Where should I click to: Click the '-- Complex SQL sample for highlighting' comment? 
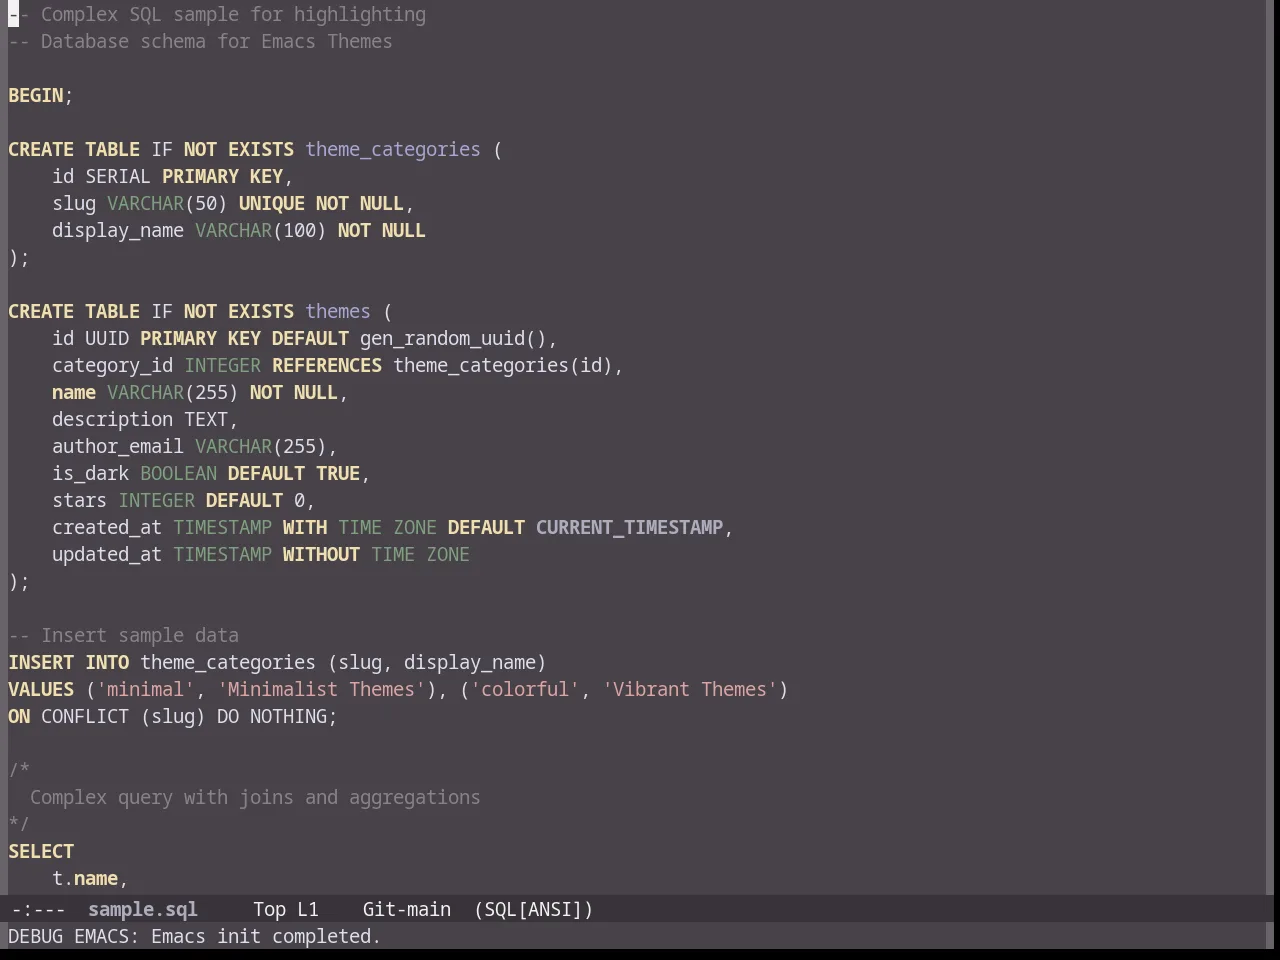(x=217, y=14)
